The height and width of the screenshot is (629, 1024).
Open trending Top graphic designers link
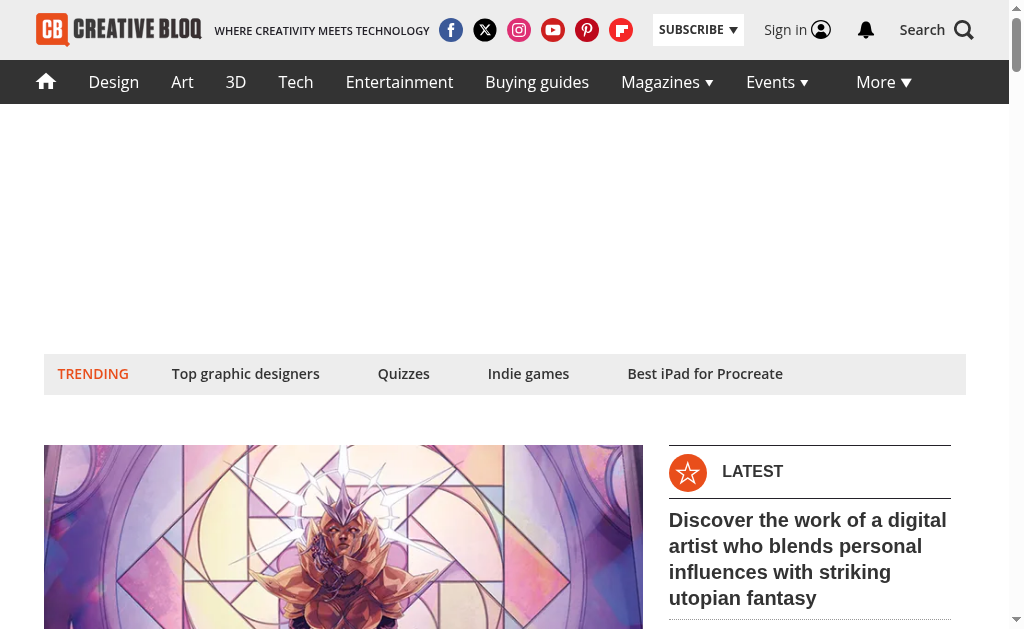[x=246, y=374]
